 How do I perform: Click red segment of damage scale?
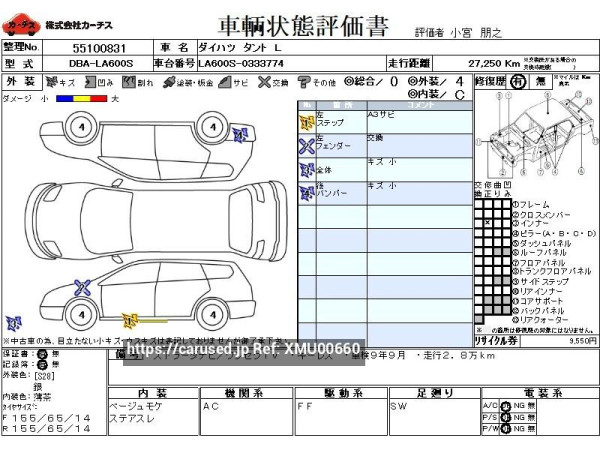pyautogui.click(x=99, y=98)
